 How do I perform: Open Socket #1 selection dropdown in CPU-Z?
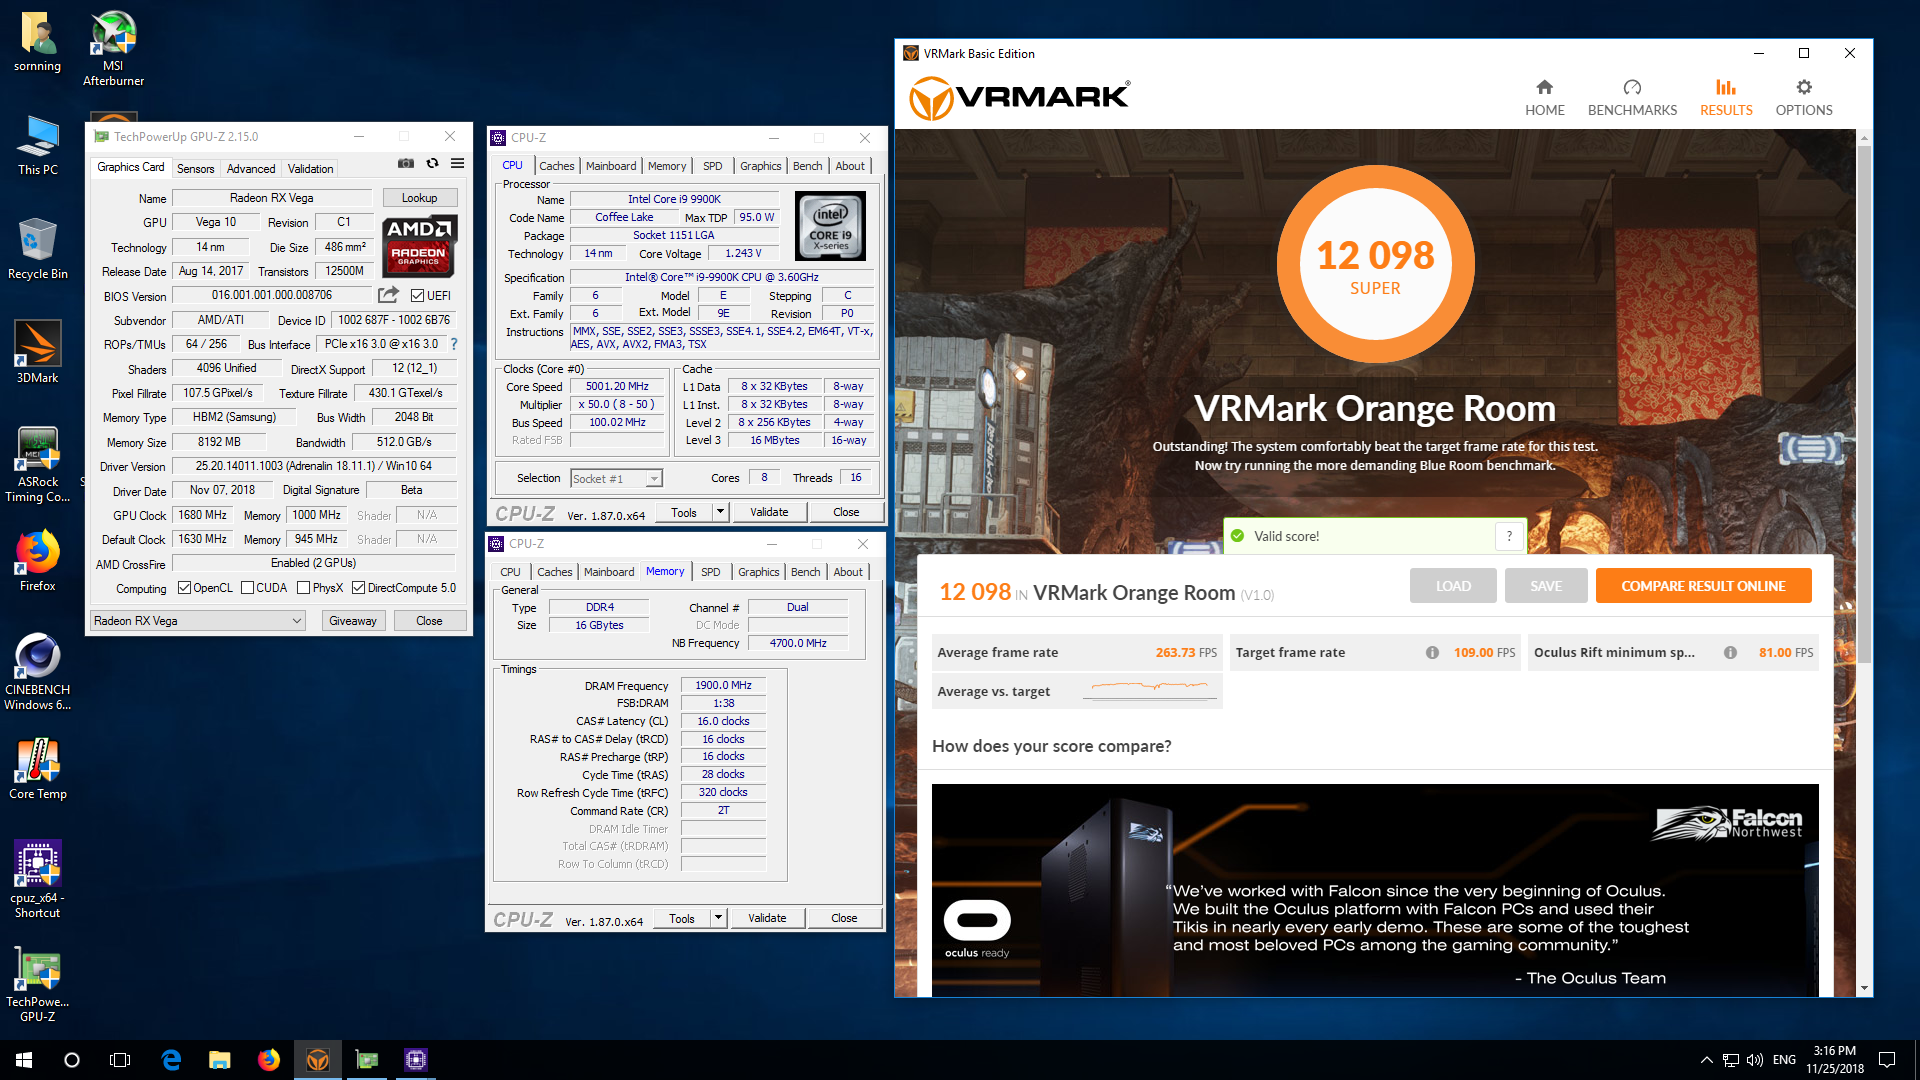coord(616,478)
